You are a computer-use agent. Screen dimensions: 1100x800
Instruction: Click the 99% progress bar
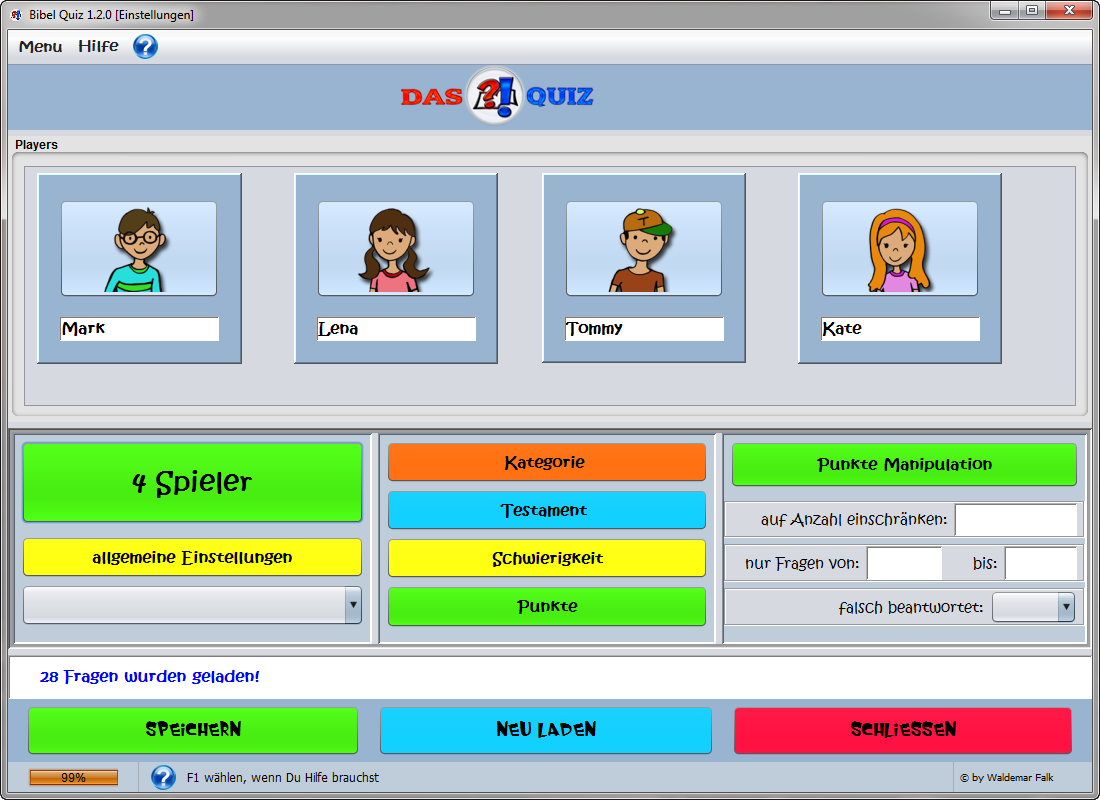[x=73, y=777]
